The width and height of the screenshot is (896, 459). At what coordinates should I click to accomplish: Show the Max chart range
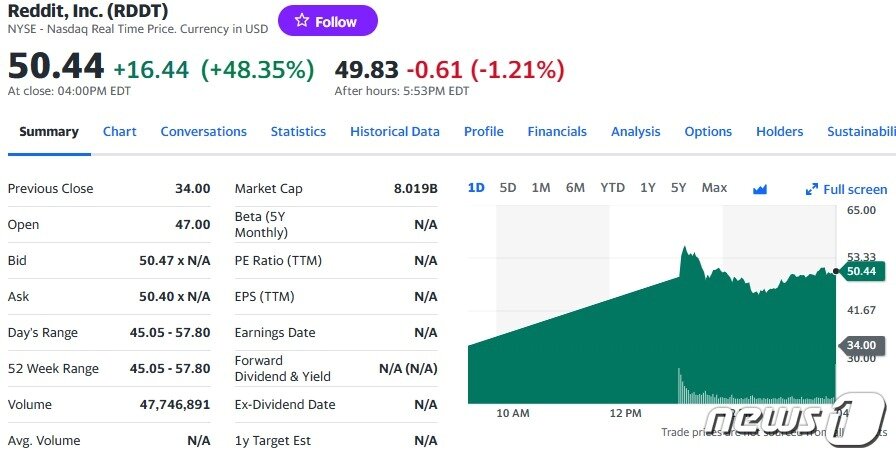tap(714, 188)
